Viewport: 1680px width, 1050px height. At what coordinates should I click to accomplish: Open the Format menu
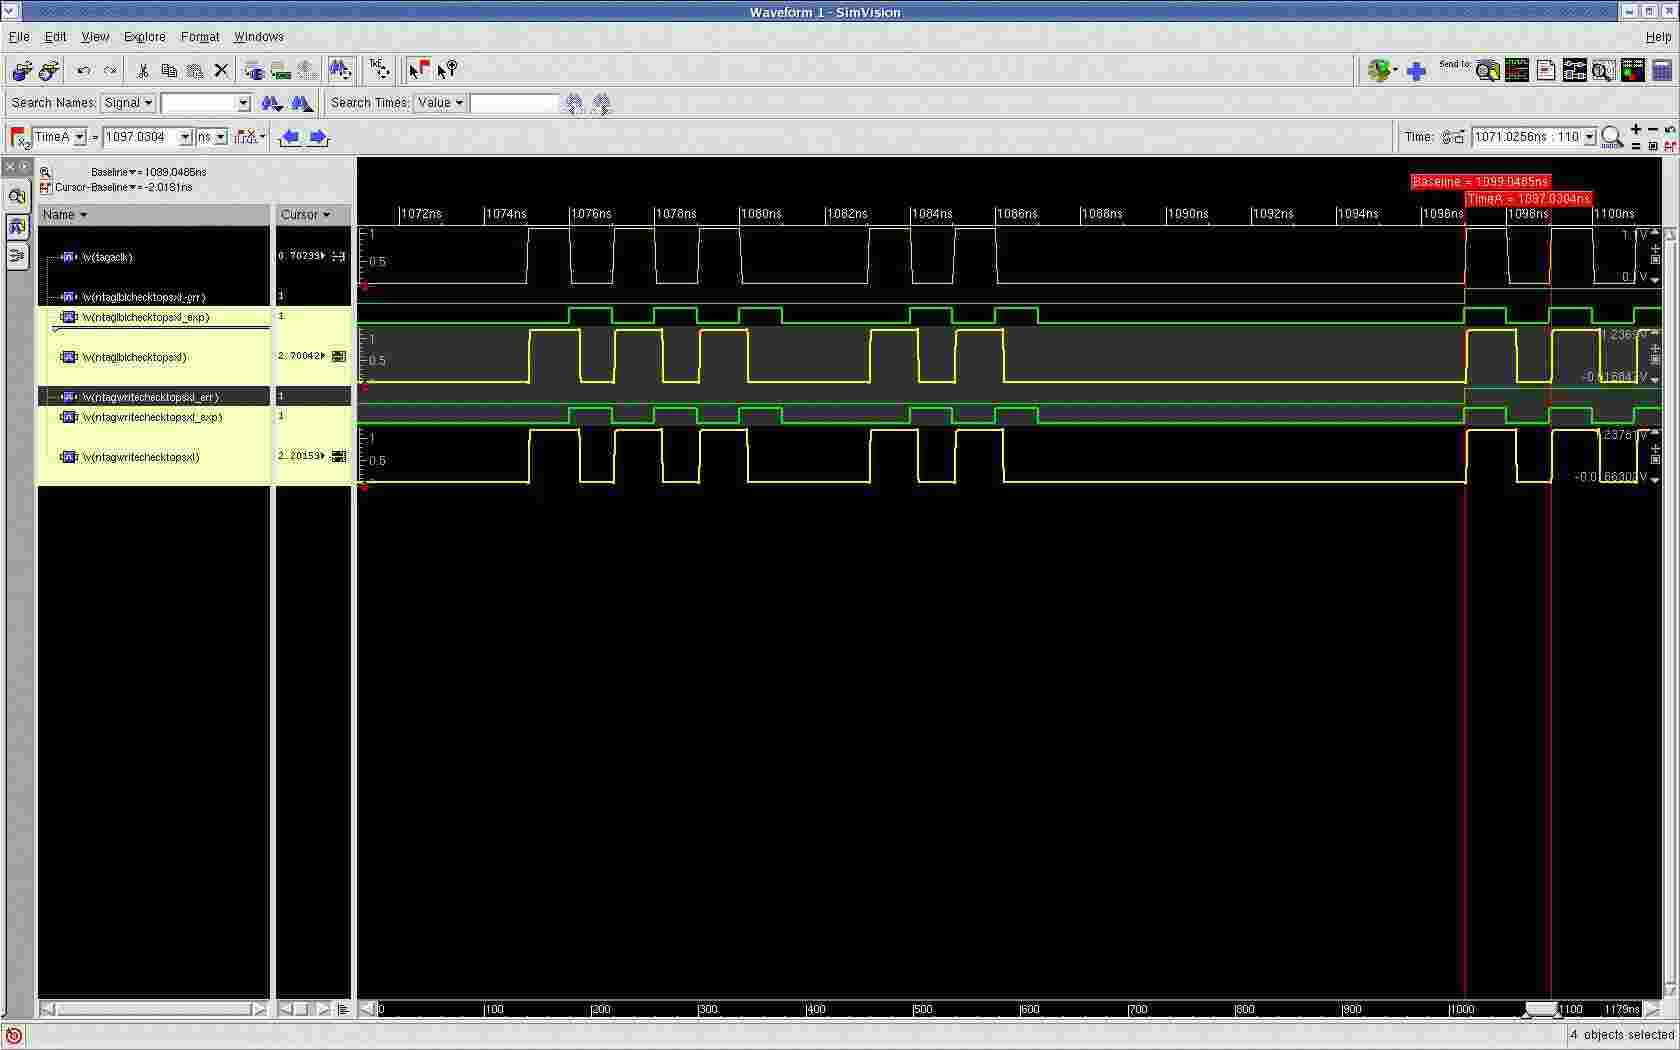coord(200,36)
